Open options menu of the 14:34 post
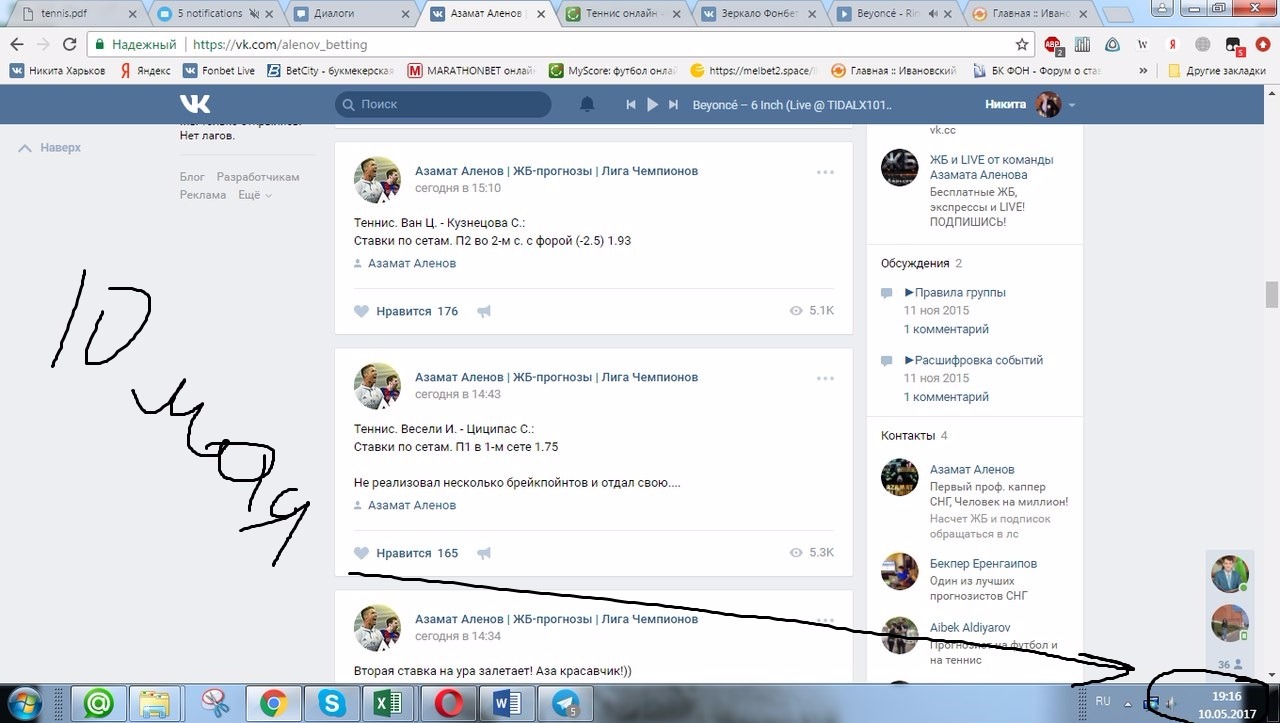Screen dimensions: 1280x723 coord(825,620)
